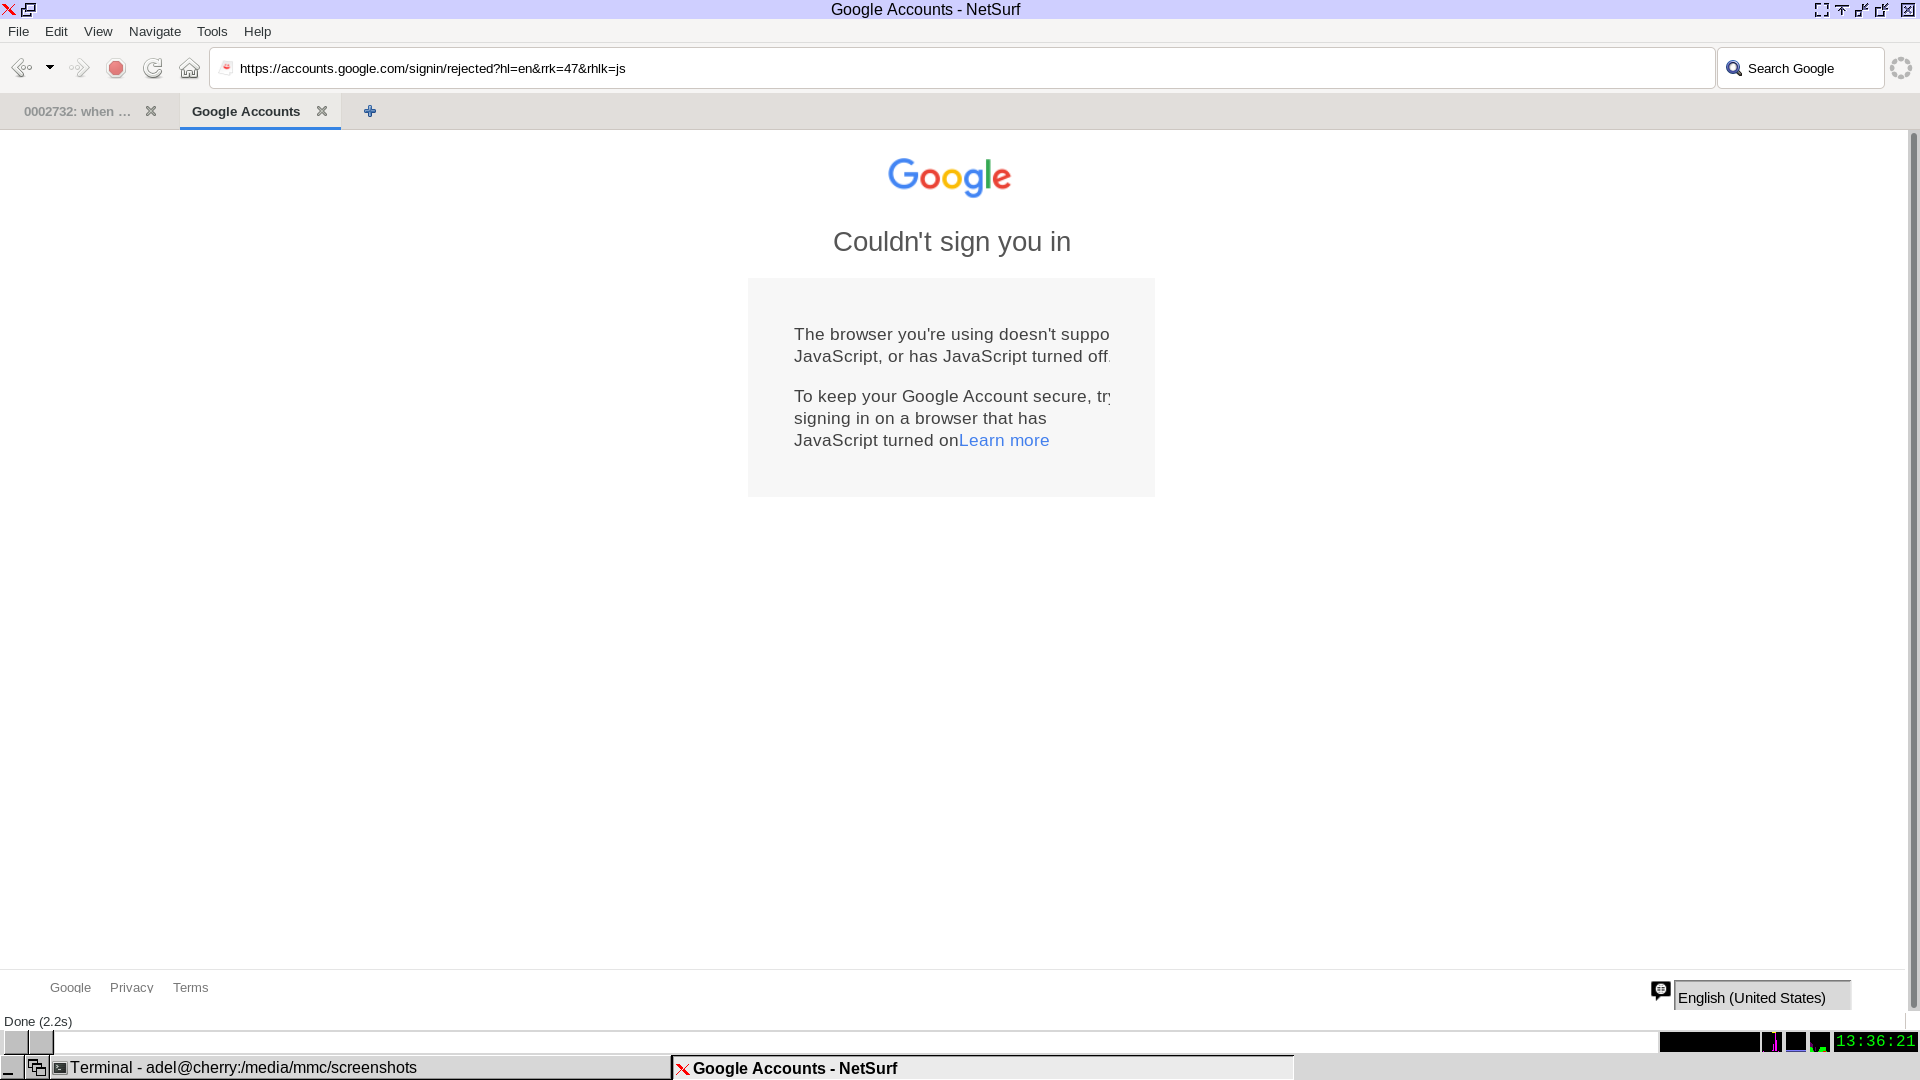
Task: Click the Terms footer link
Action: point(190,987)
